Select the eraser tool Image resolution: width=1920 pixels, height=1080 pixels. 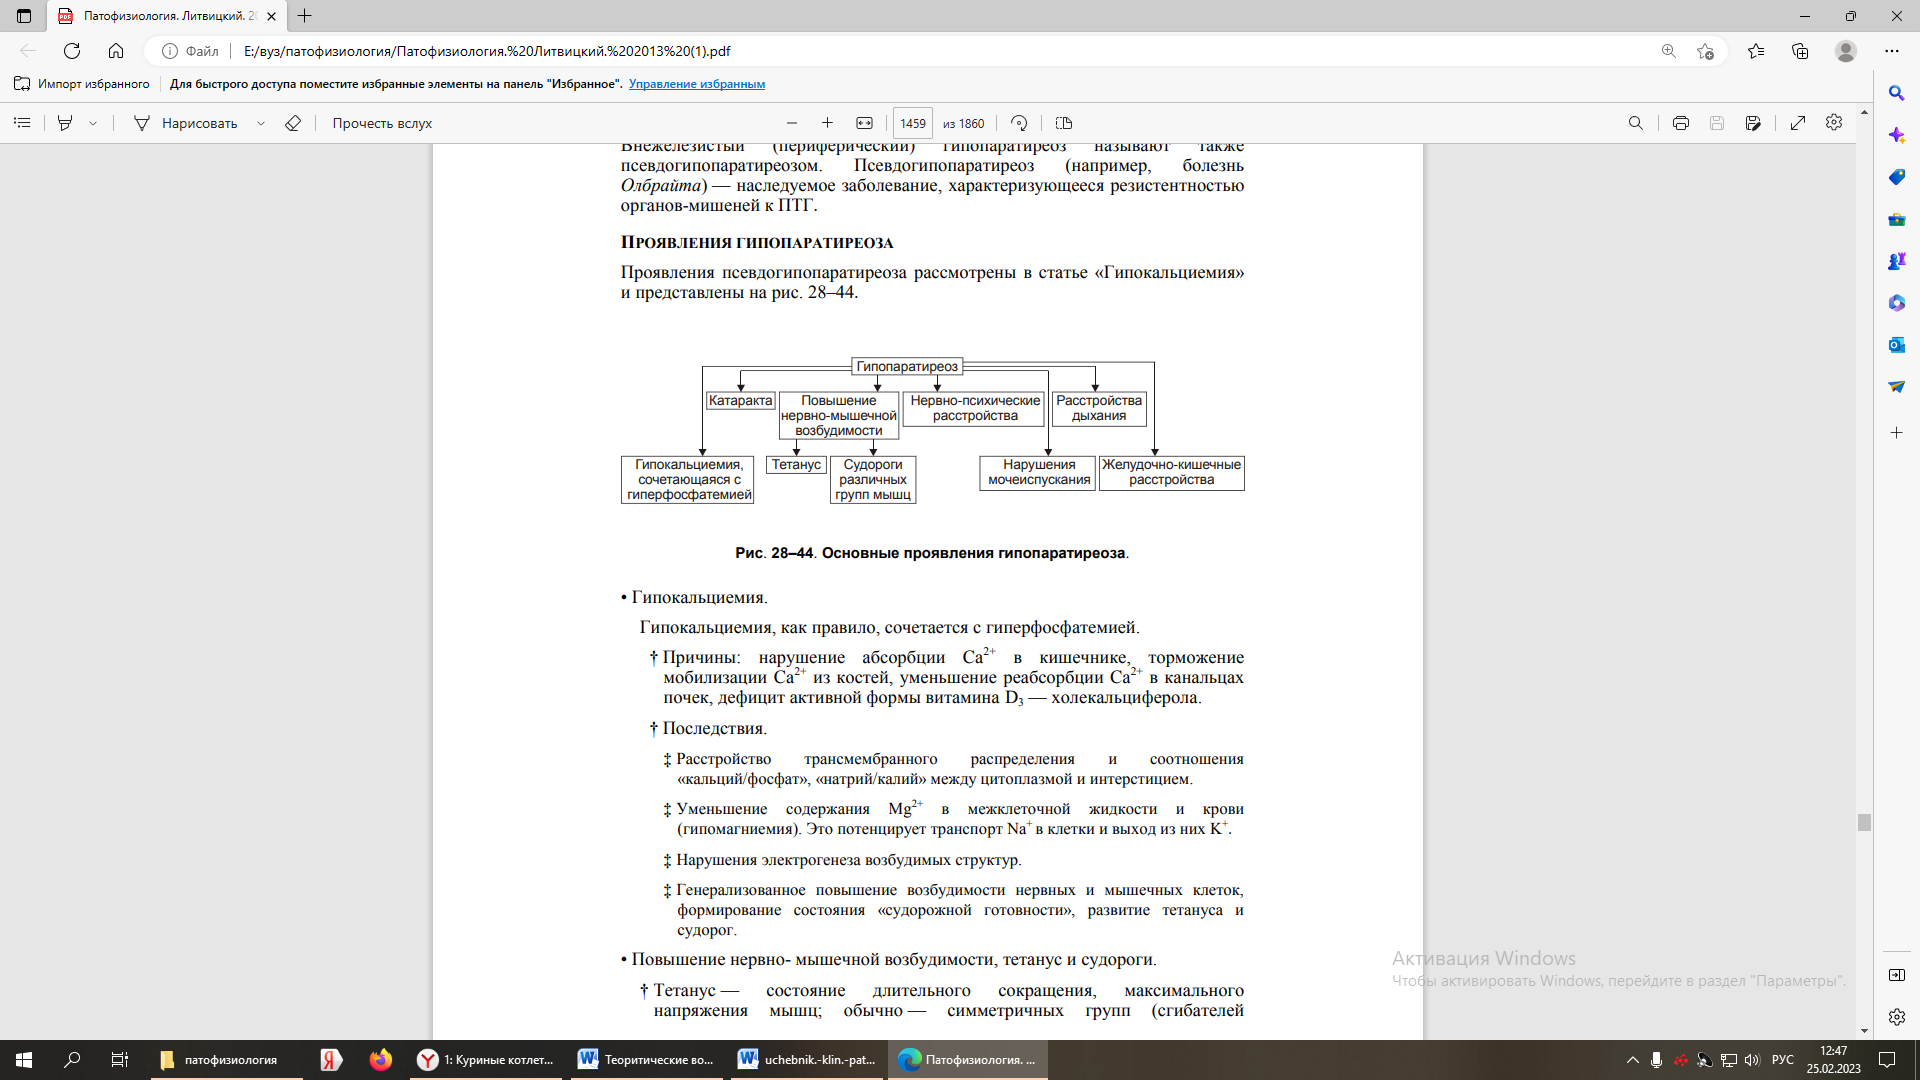click(x=293, y=123)
